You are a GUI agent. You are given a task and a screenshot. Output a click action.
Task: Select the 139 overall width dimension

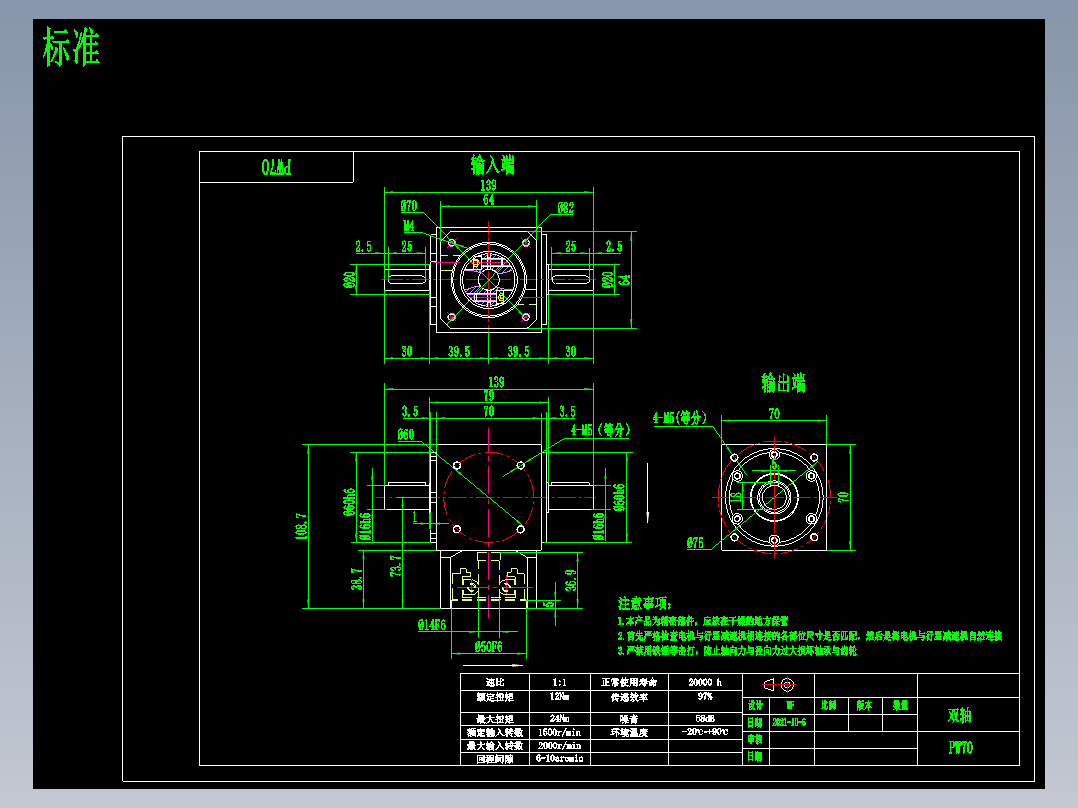(x=487, y=186)
